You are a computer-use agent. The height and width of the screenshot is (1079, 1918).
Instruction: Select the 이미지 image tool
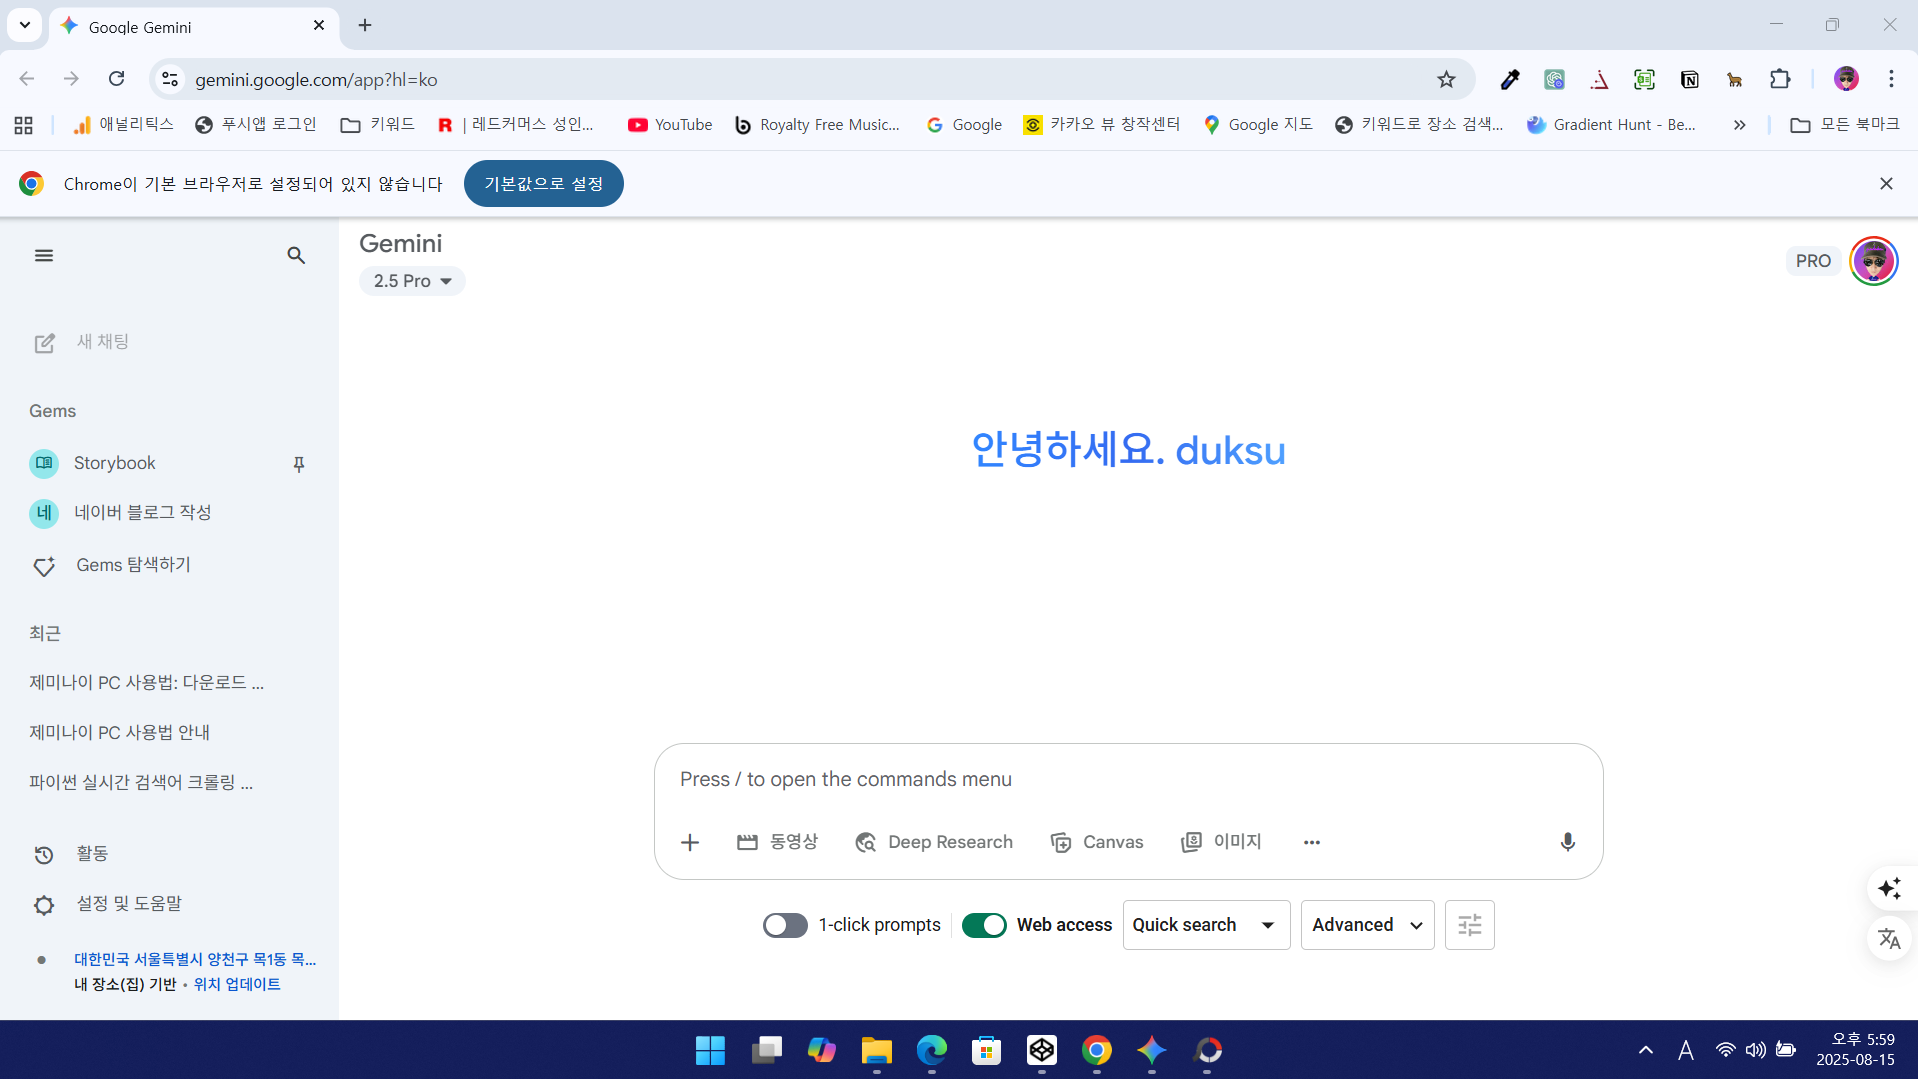[1221, 842]
